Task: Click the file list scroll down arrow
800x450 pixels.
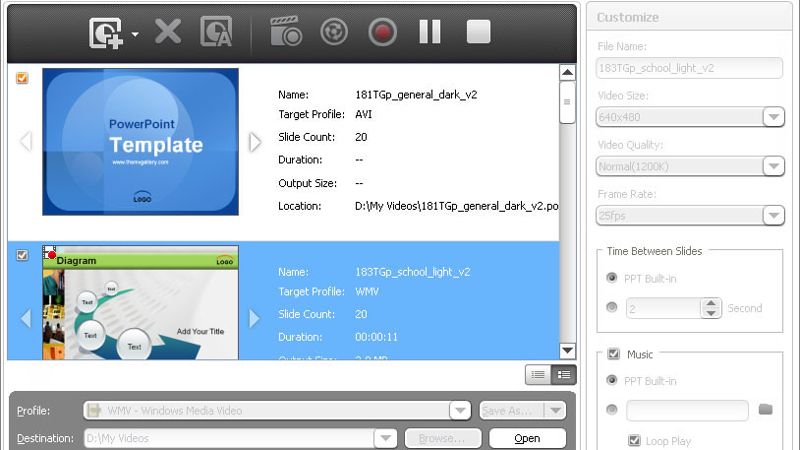Action: pyautogui.click(x=567, y=351)
